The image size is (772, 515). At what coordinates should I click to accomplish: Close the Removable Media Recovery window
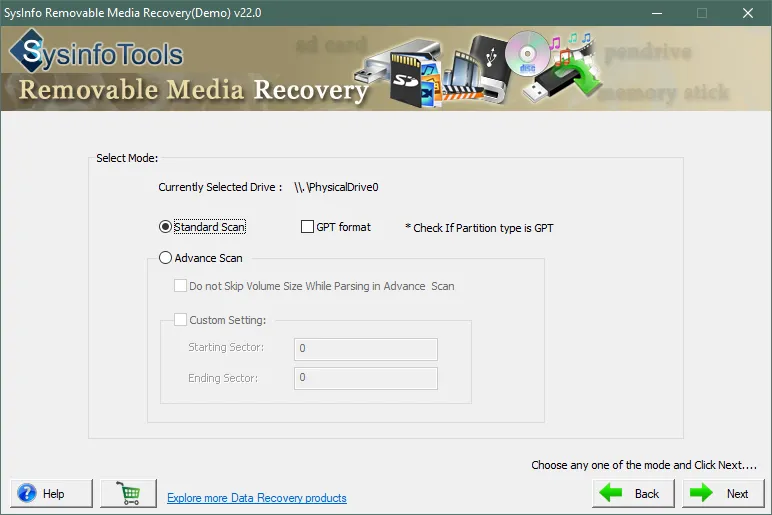(x=747, y=13)
